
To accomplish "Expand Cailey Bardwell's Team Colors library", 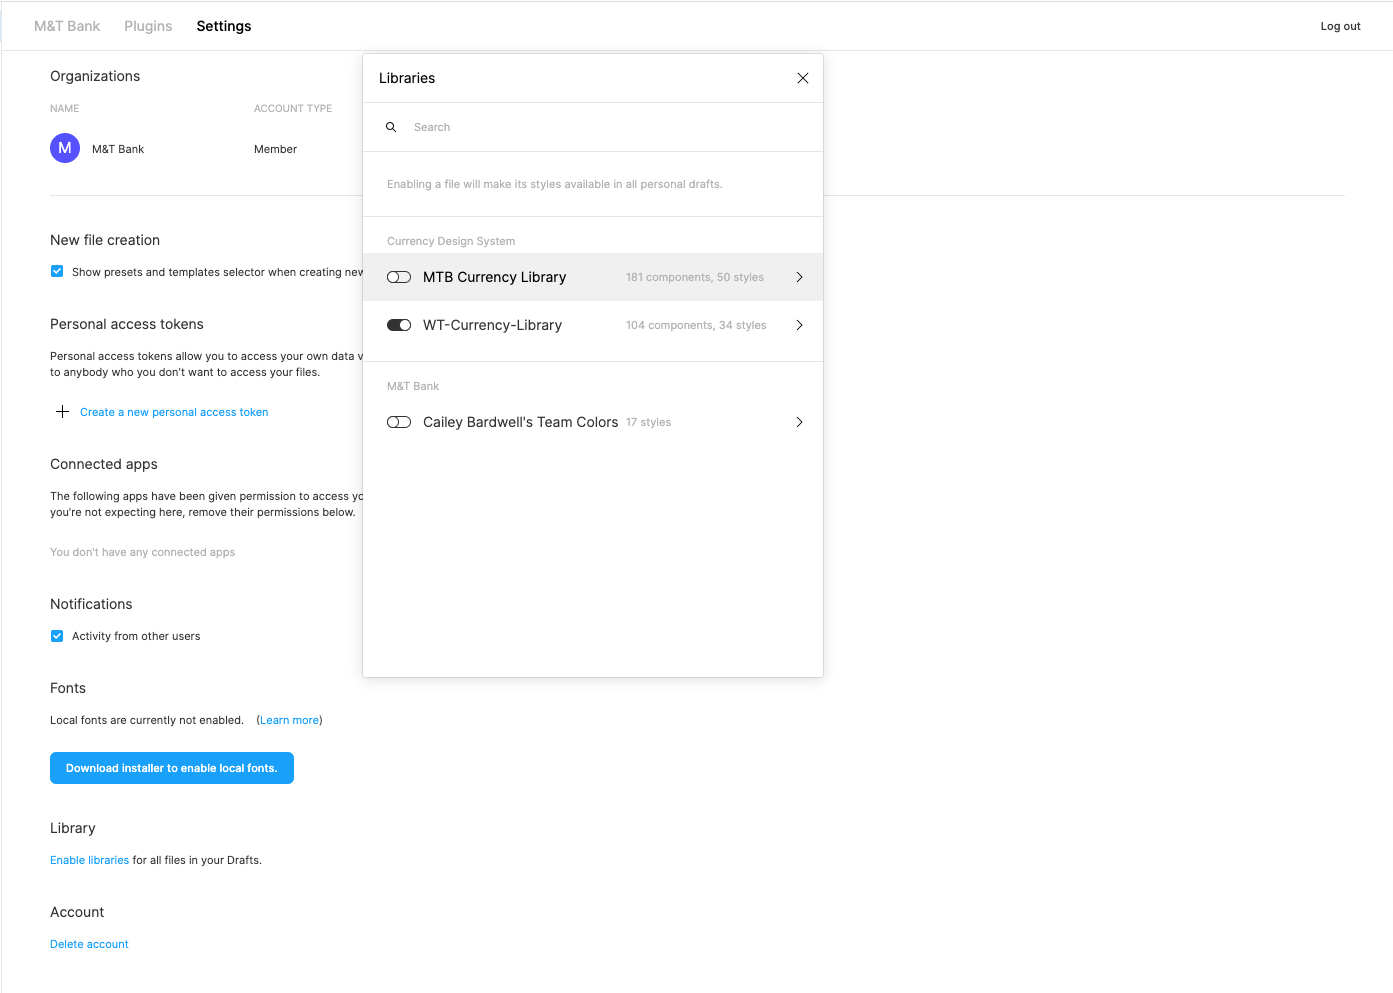I will tap(799, 422).
